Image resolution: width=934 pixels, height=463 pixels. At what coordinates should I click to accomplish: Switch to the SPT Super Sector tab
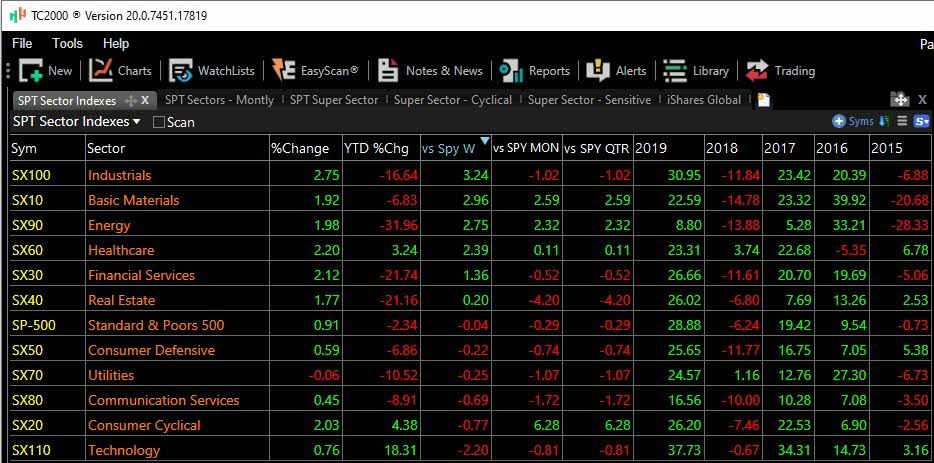tap(334, 100)
